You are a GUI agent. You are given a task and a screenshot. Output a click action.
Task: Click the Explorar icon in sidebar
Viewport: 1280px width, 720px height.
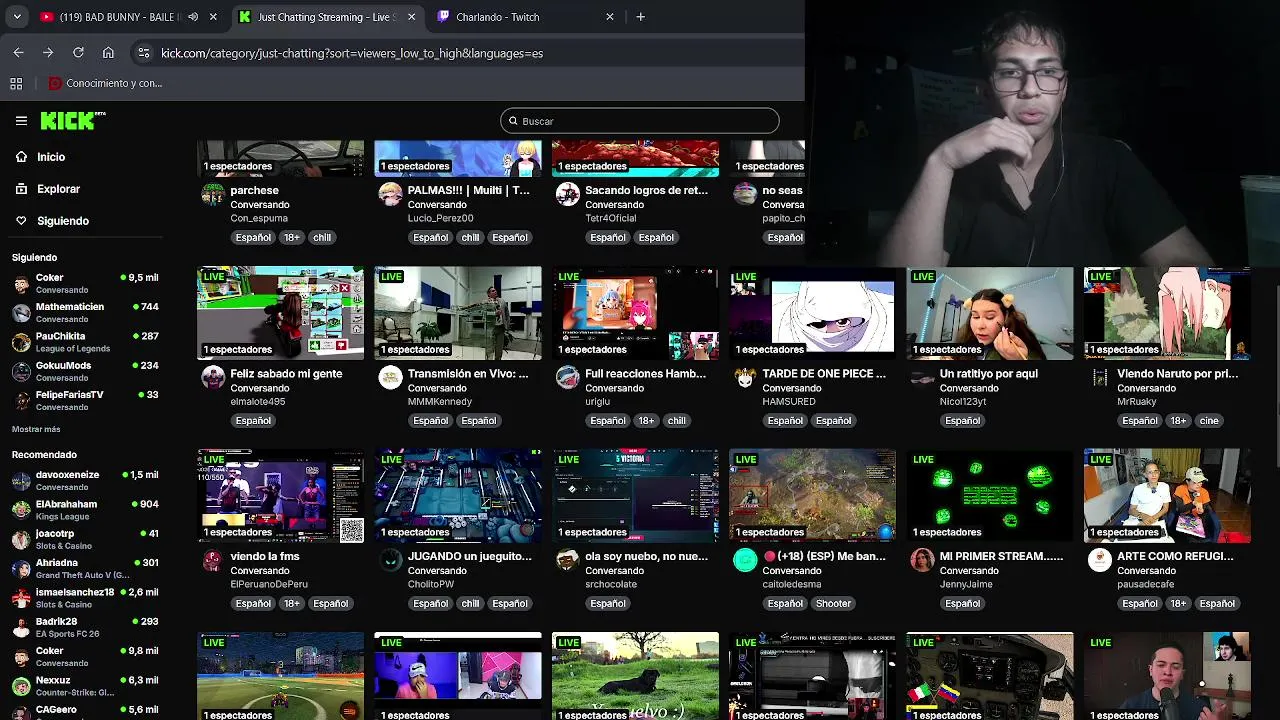tap(21, 189)
